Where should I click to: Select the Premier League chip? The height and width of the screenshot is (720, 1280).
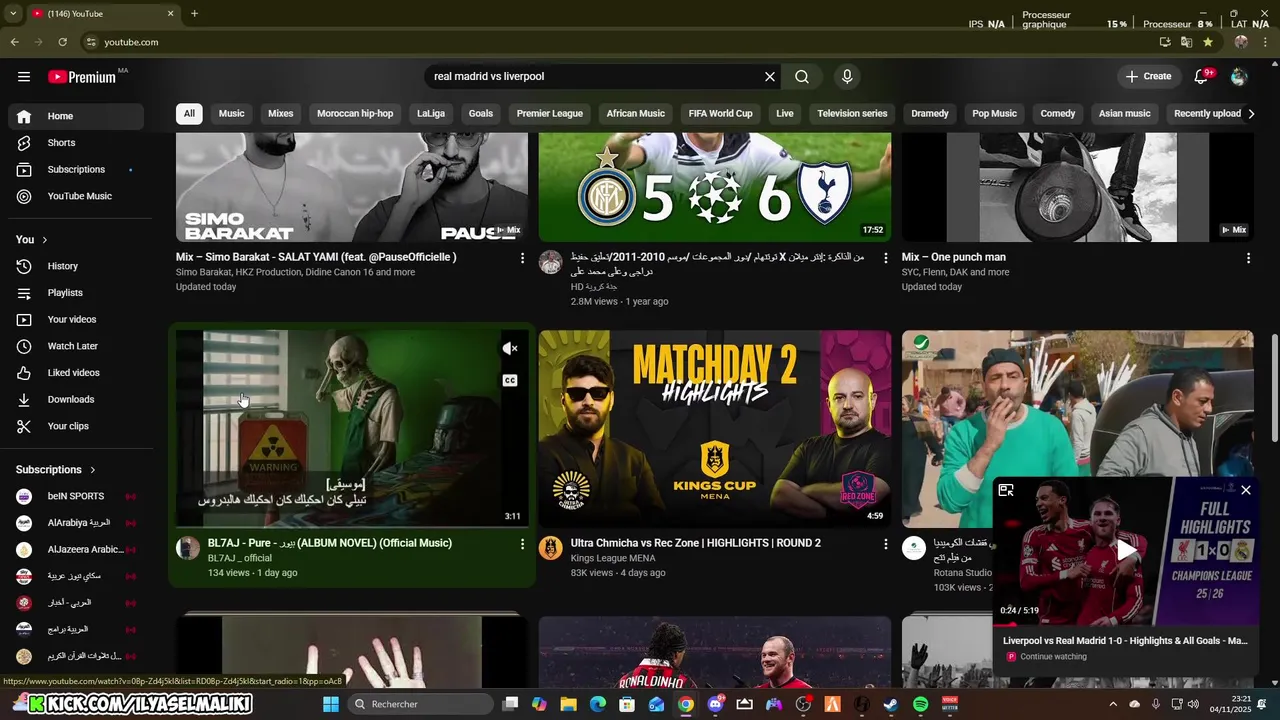[x=549, y=114]
